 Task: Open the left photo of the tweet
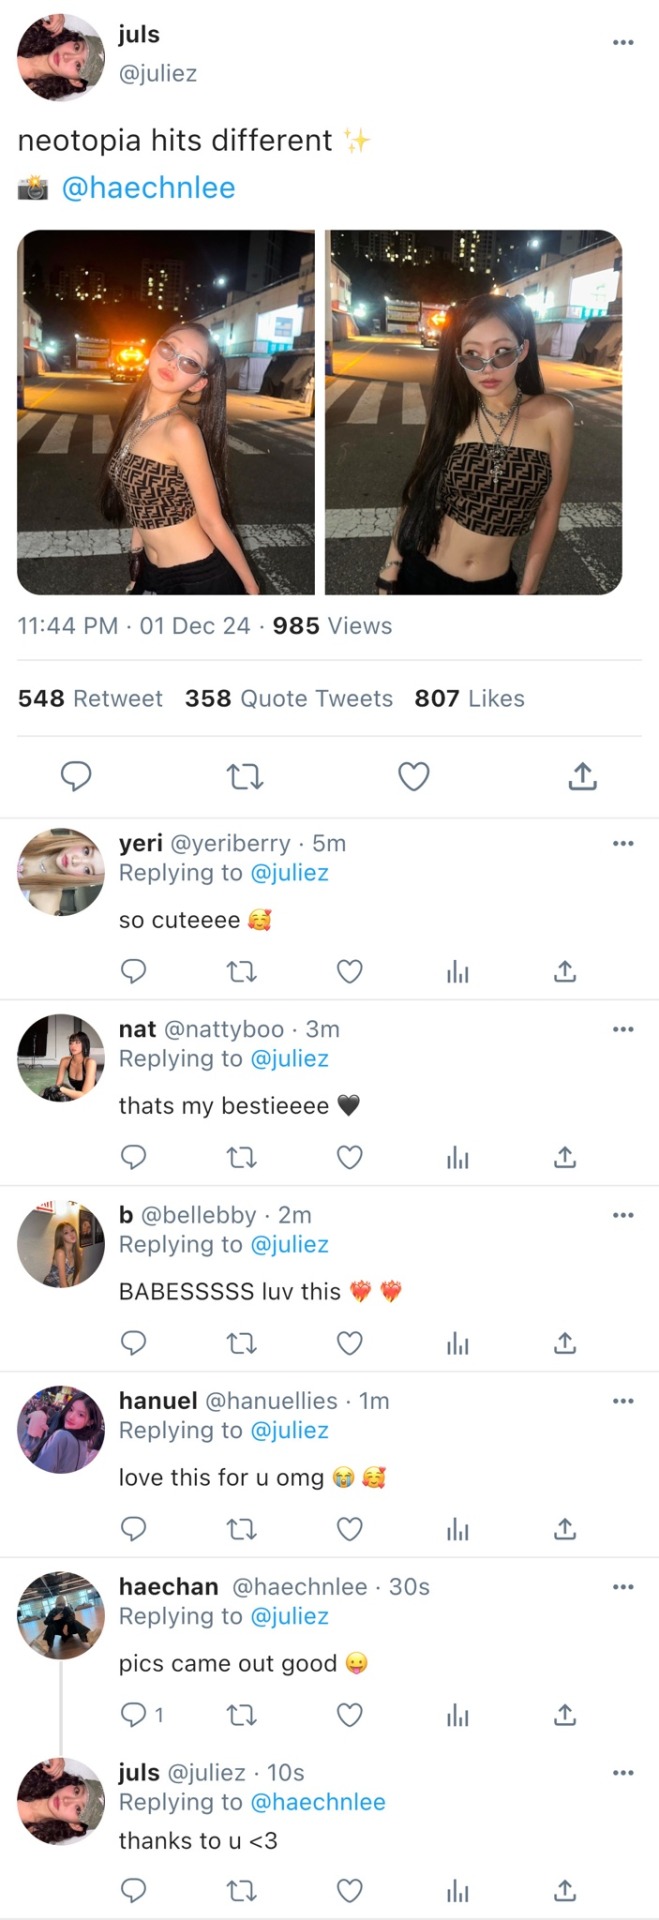tap(166, 412)
